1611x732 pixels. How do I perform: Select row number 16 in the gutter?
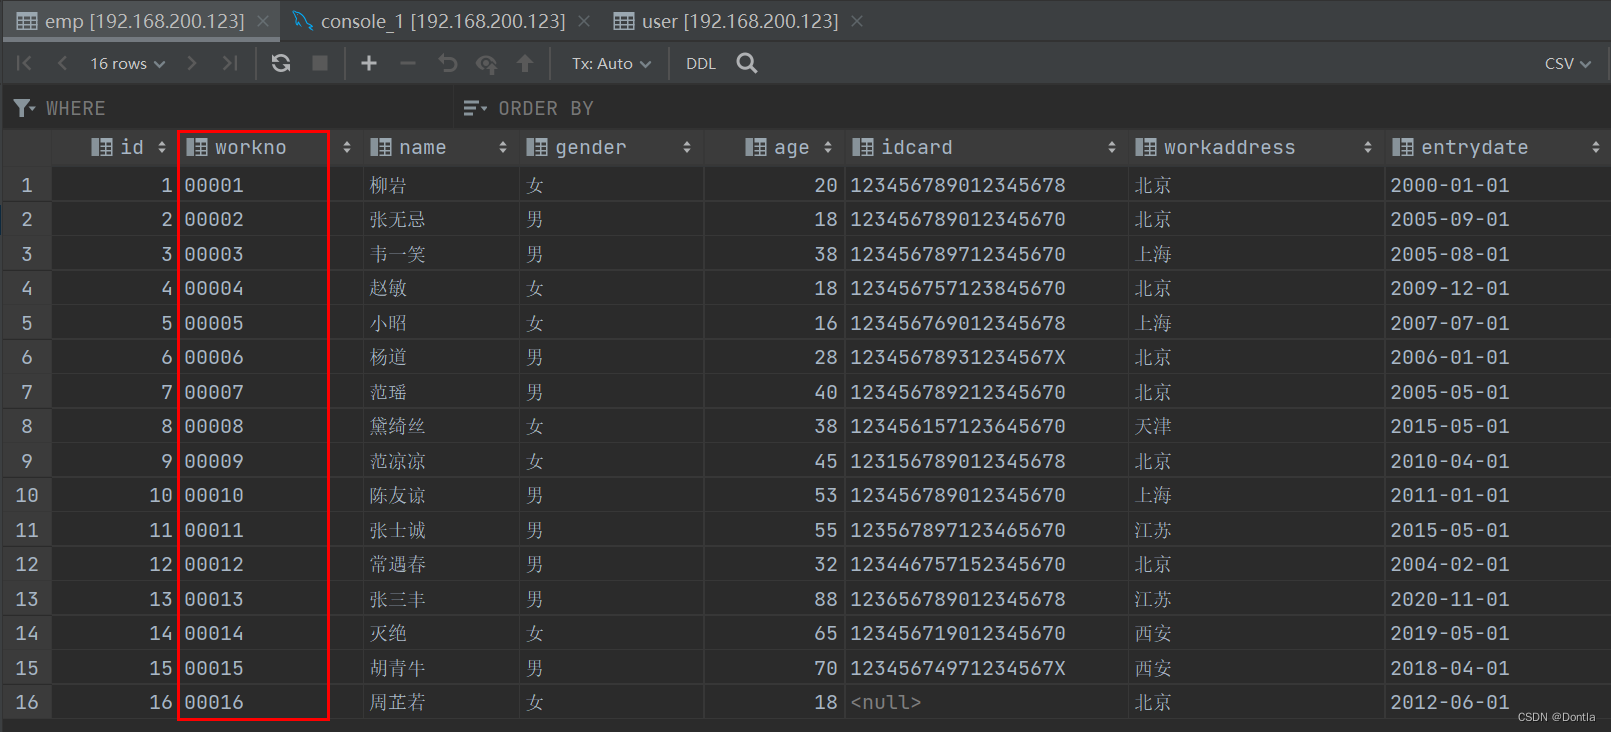pos(27,702)
